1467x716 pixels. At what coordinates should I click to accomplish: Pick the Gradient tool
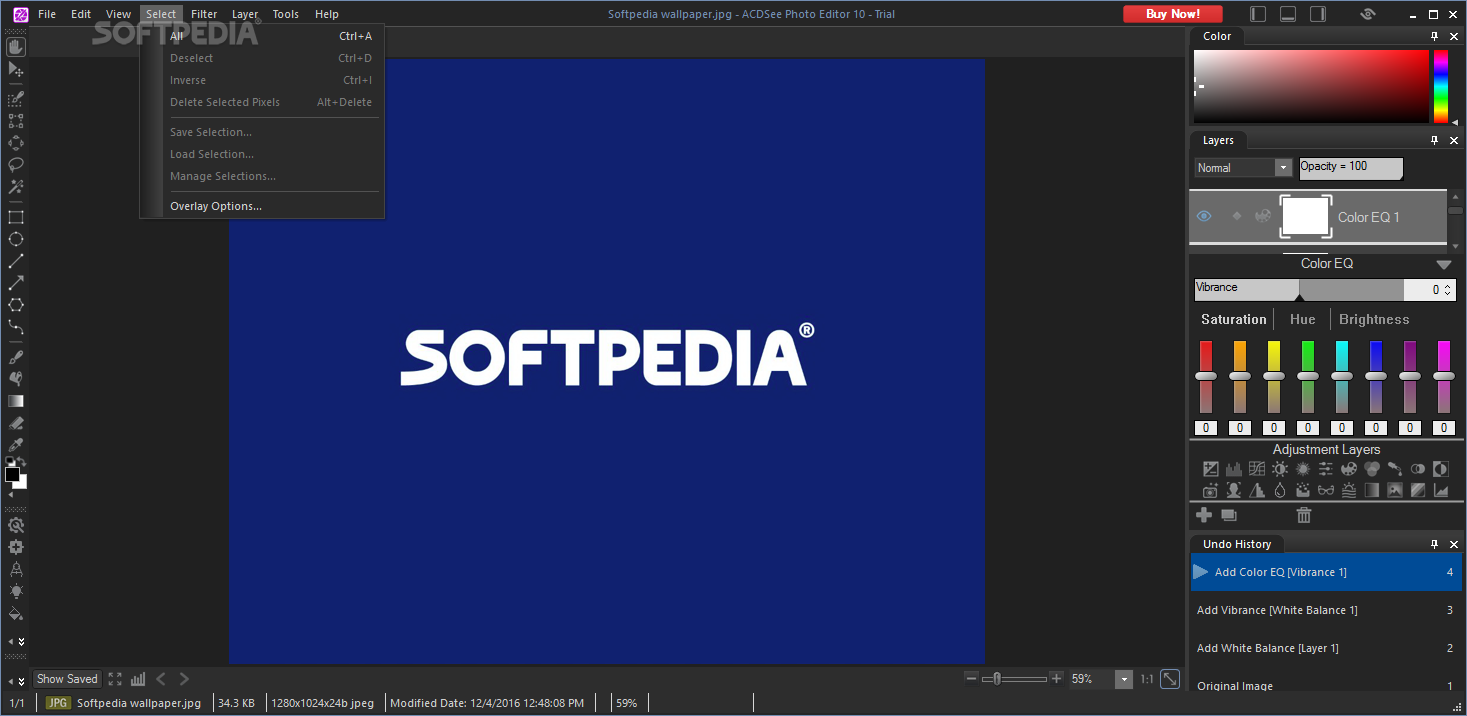tap(15, 401)
